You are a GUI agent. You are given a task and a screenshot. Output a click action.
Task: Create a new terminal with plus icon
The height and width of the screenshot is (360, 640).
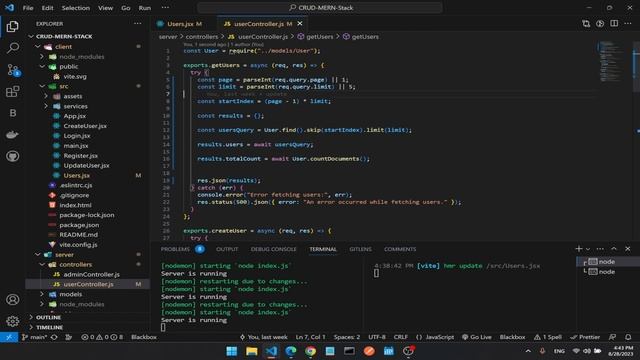(x=578, y=249)
